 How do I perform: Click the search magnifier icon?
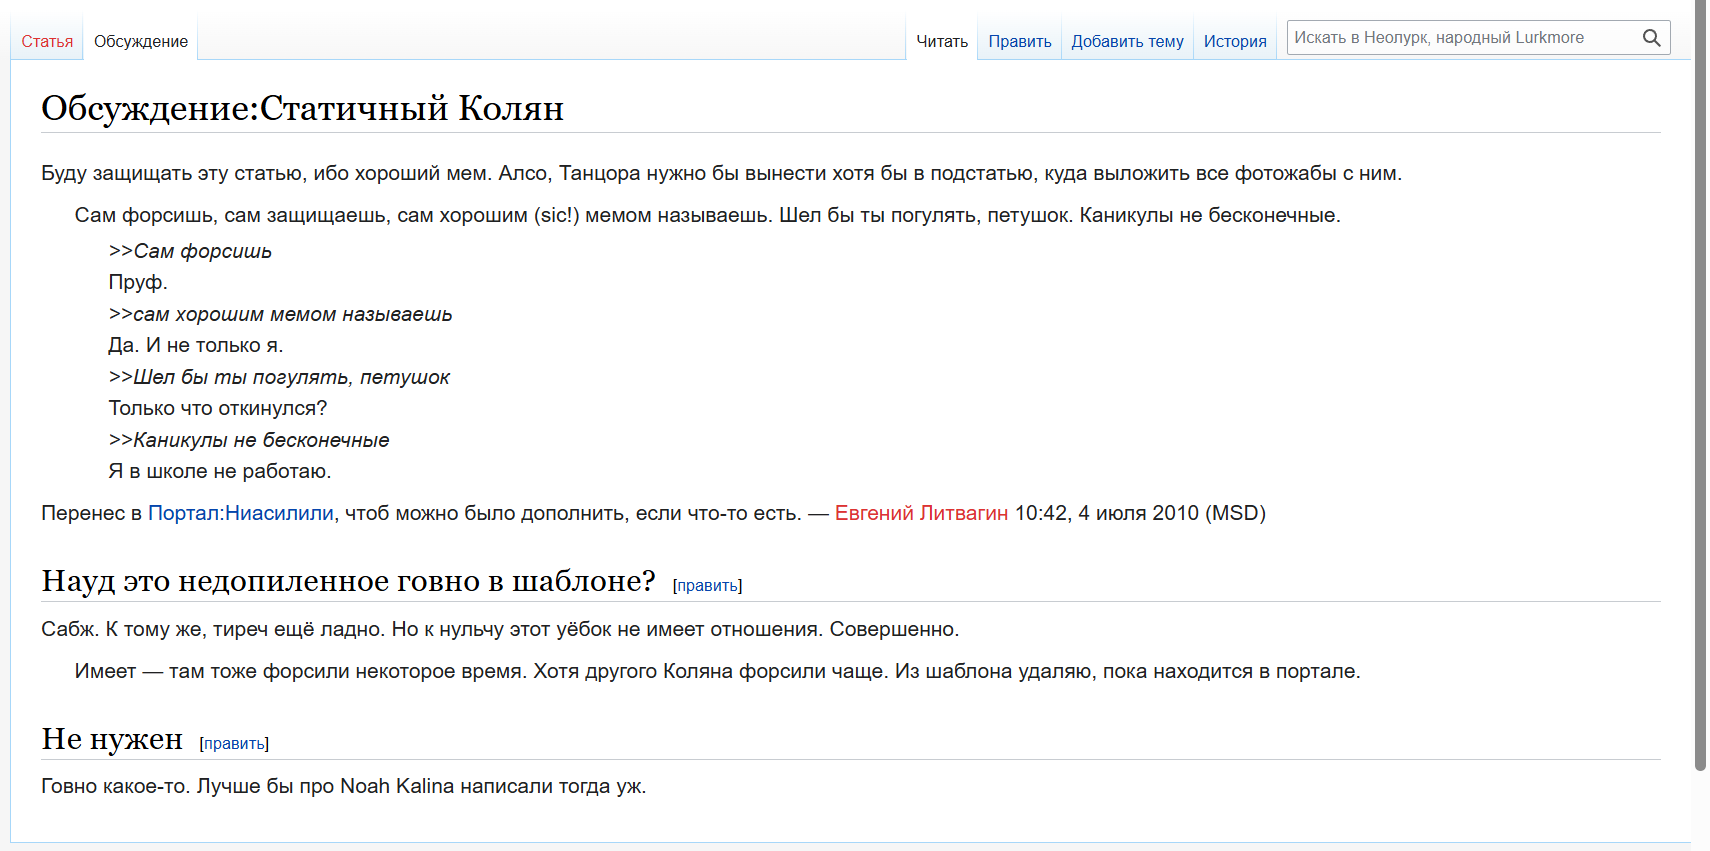click(1651, 38)
